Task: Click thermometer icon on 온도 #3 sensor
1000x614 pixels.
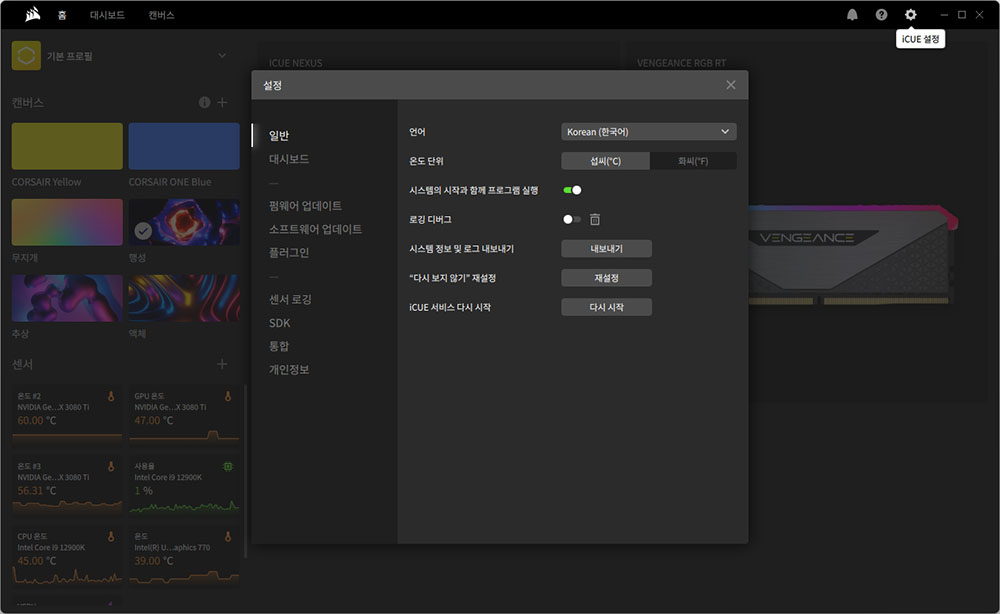Action: coord(111,467)
